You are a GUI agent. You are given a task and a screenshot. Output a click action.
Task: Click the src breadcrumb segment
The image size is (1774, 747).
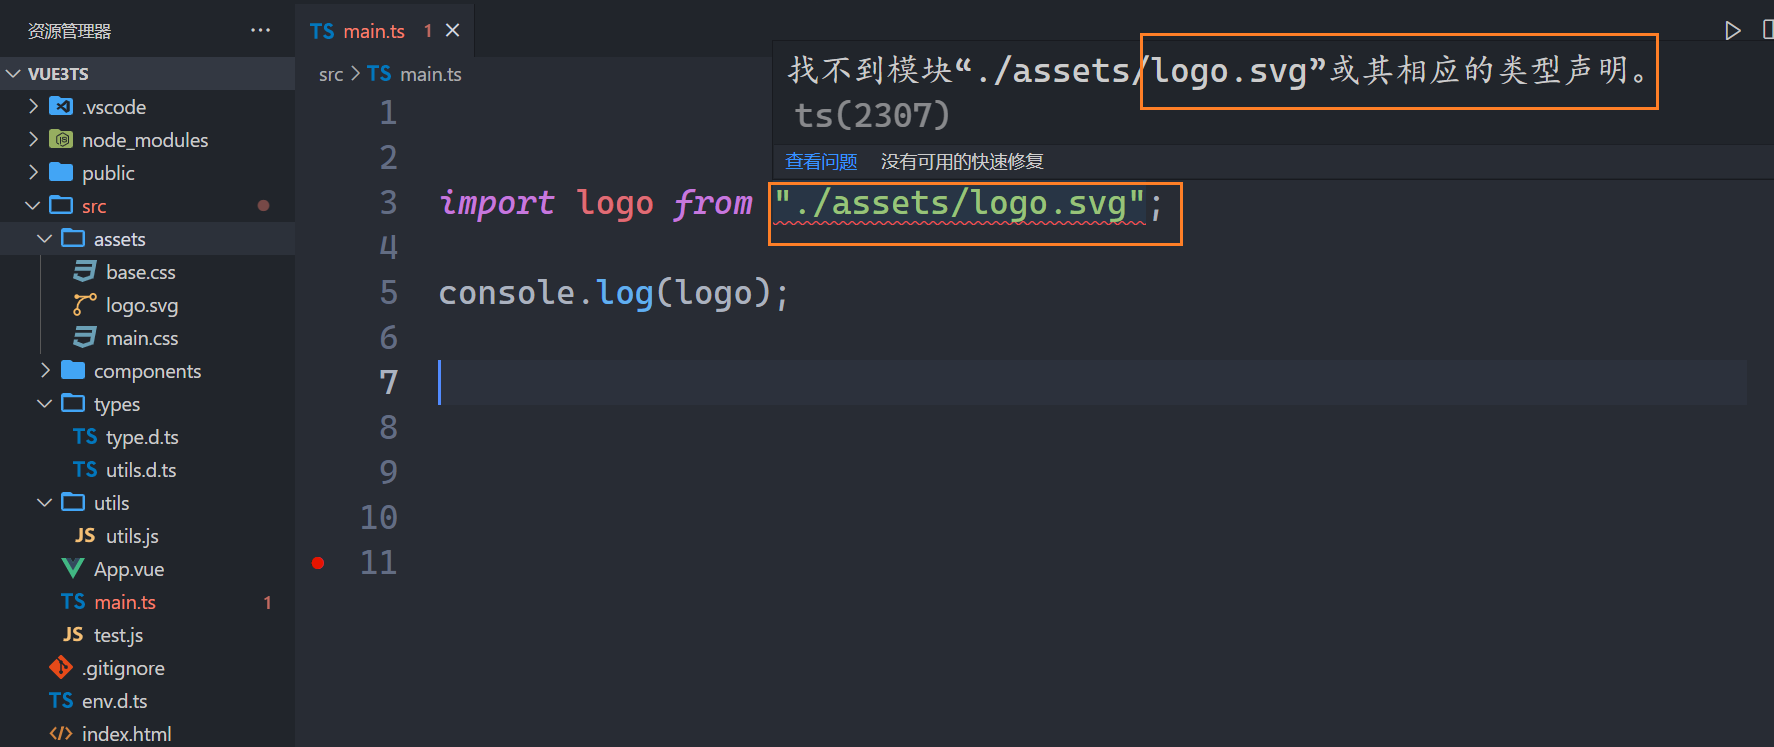pyautogui.click(x=330, y=74)
